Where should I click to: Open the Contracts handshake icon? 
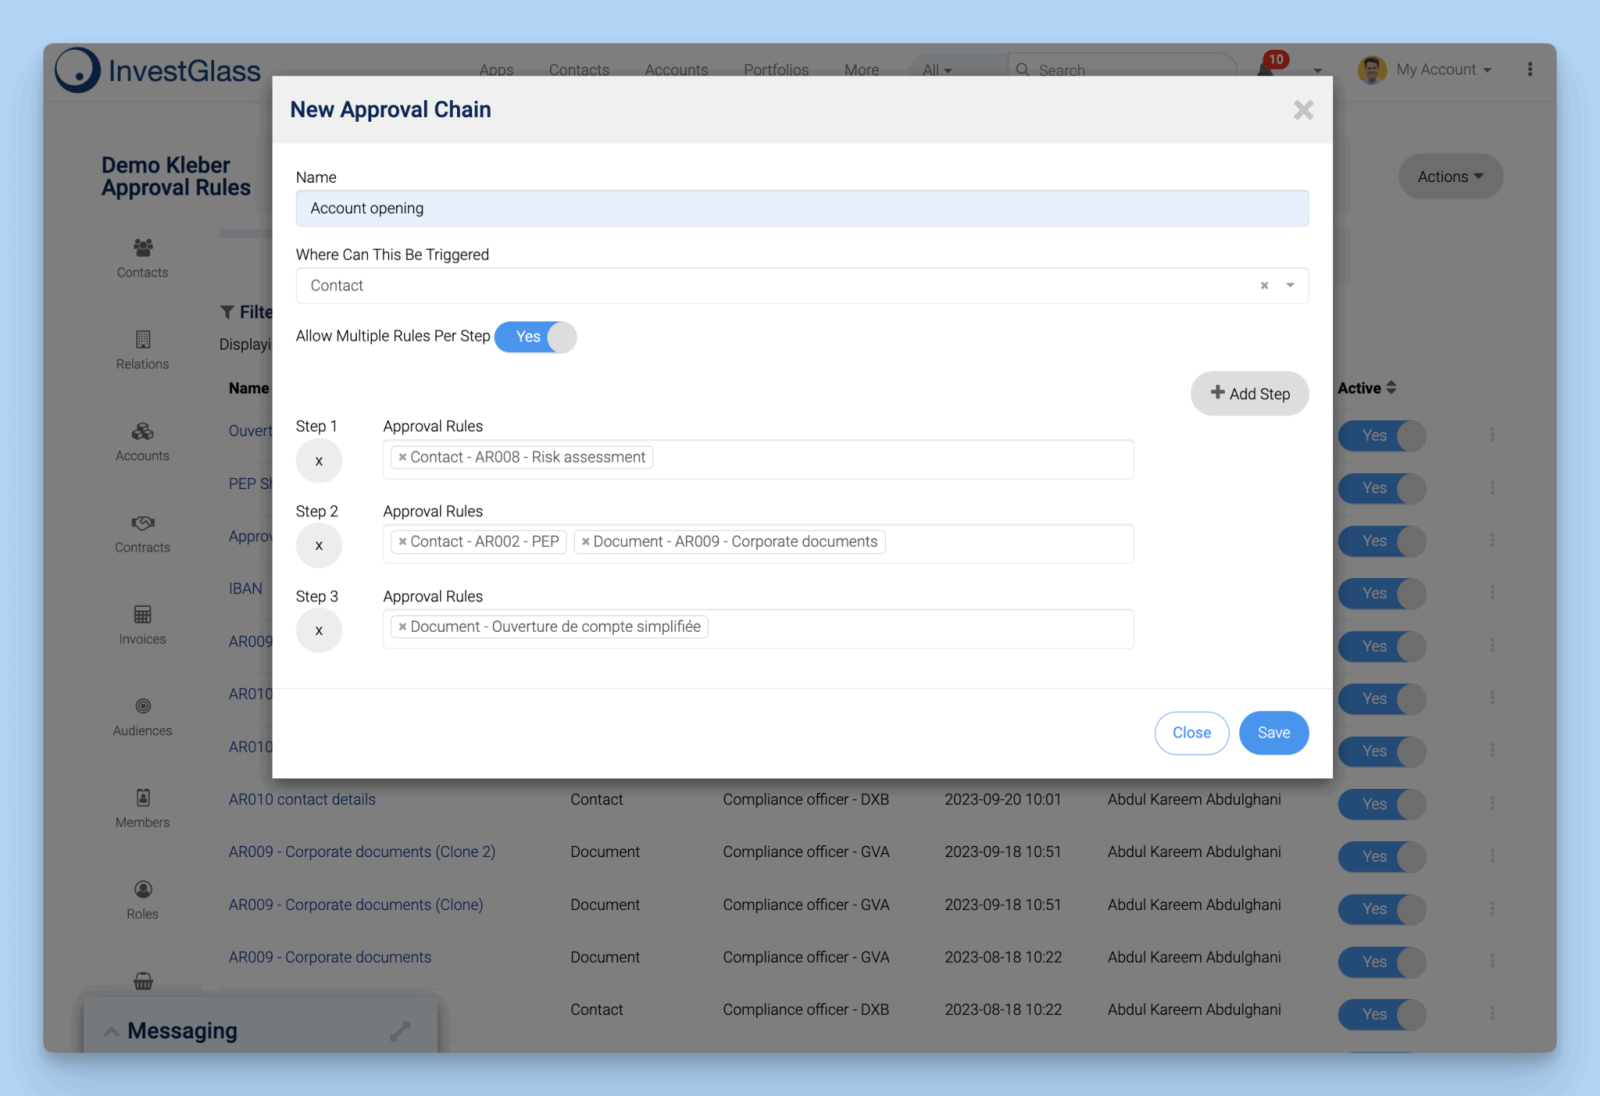[143, 523]
